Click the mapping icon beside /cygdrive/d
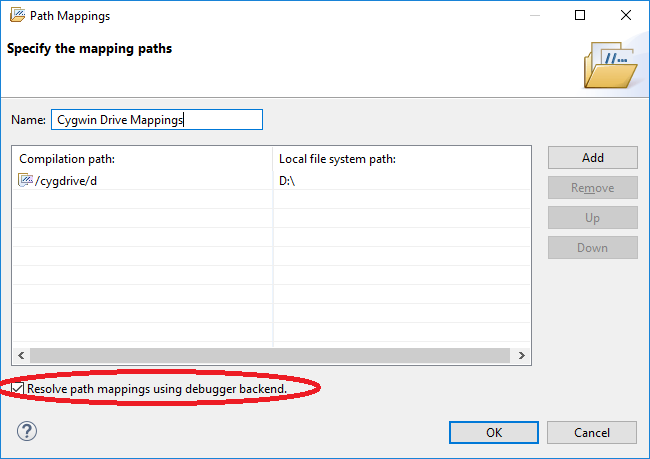 pyautogui.click(x=25, y=180)
